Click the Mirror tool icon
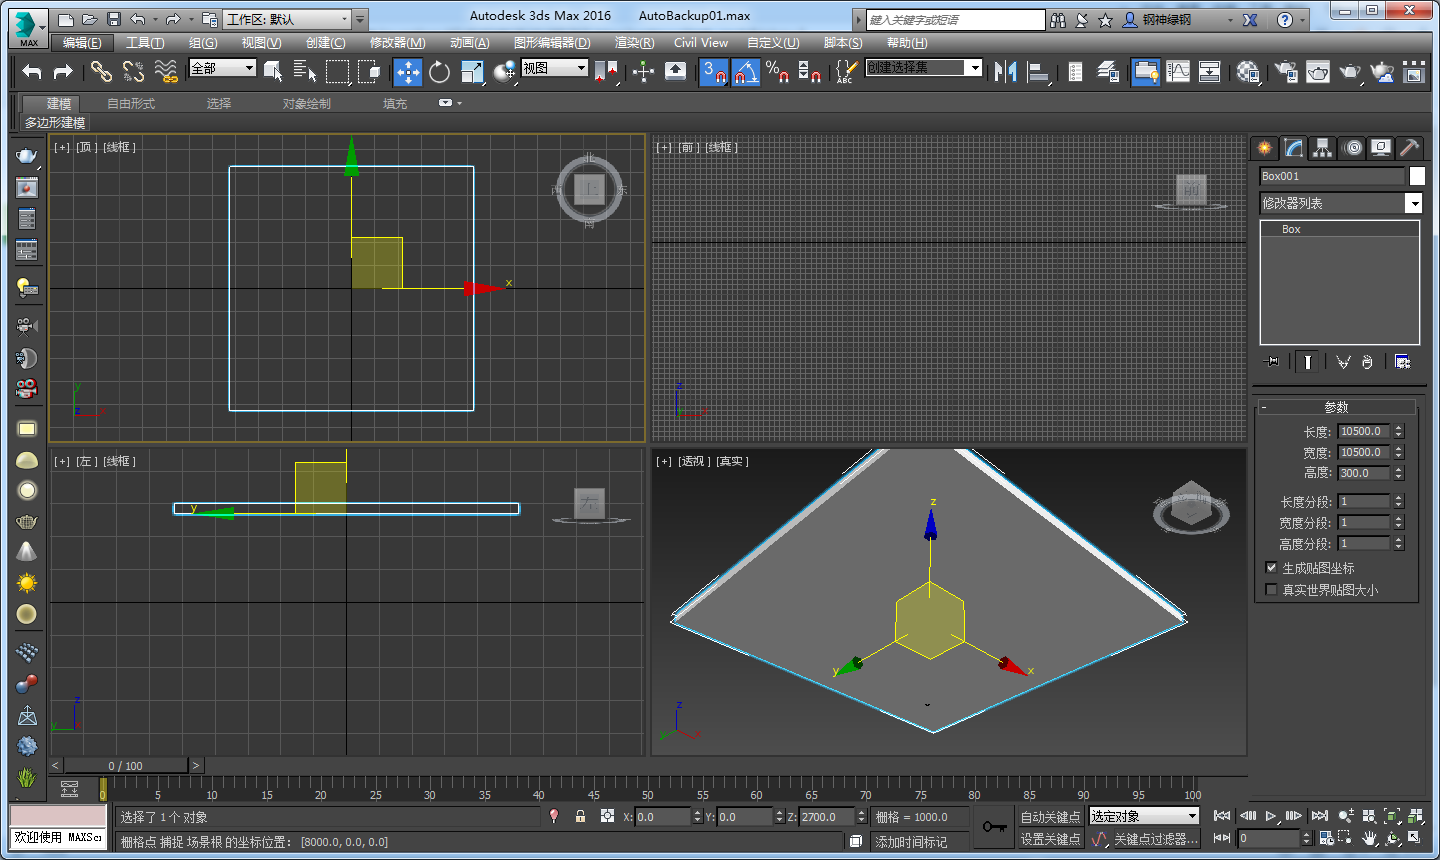This screenshot has height=860, width=1440. click(x=1006, y=71)
